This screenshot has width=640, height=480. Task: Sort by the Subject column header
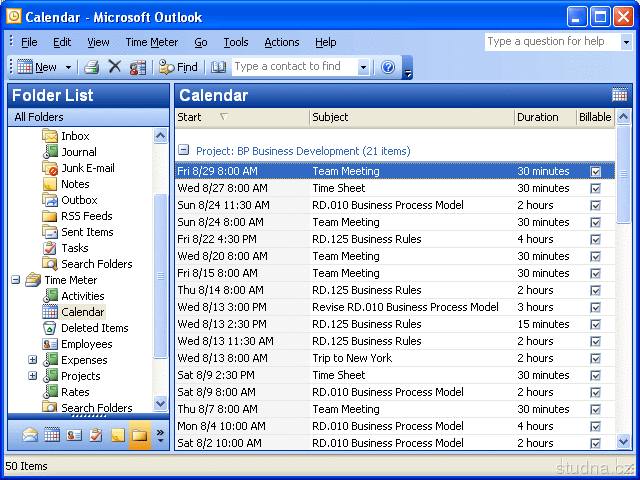(410, 117)
